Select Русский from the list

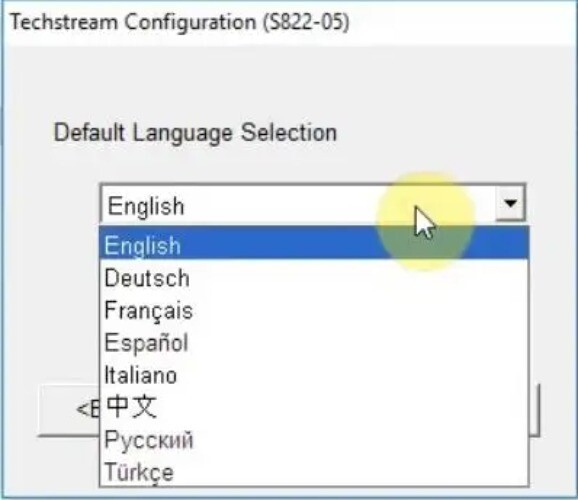(314, 440)
